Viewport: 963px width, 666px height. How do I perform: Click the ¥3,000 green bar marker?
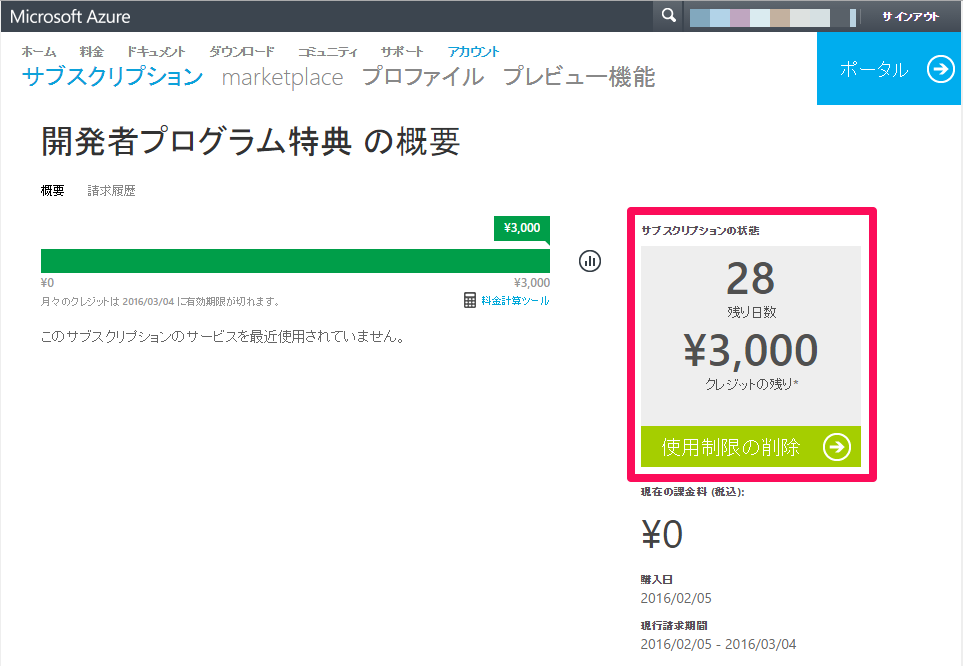[x=522, y=228]
